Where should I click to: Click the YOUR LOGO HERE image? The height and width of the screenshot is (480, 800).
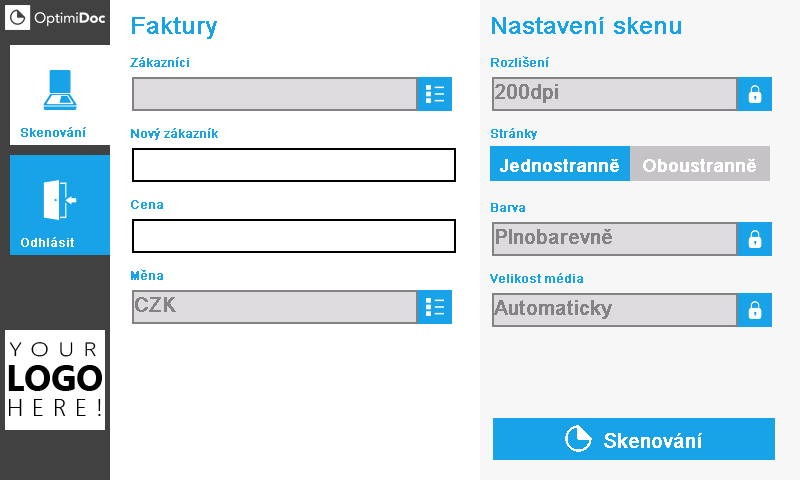click(x=55, y=380)
